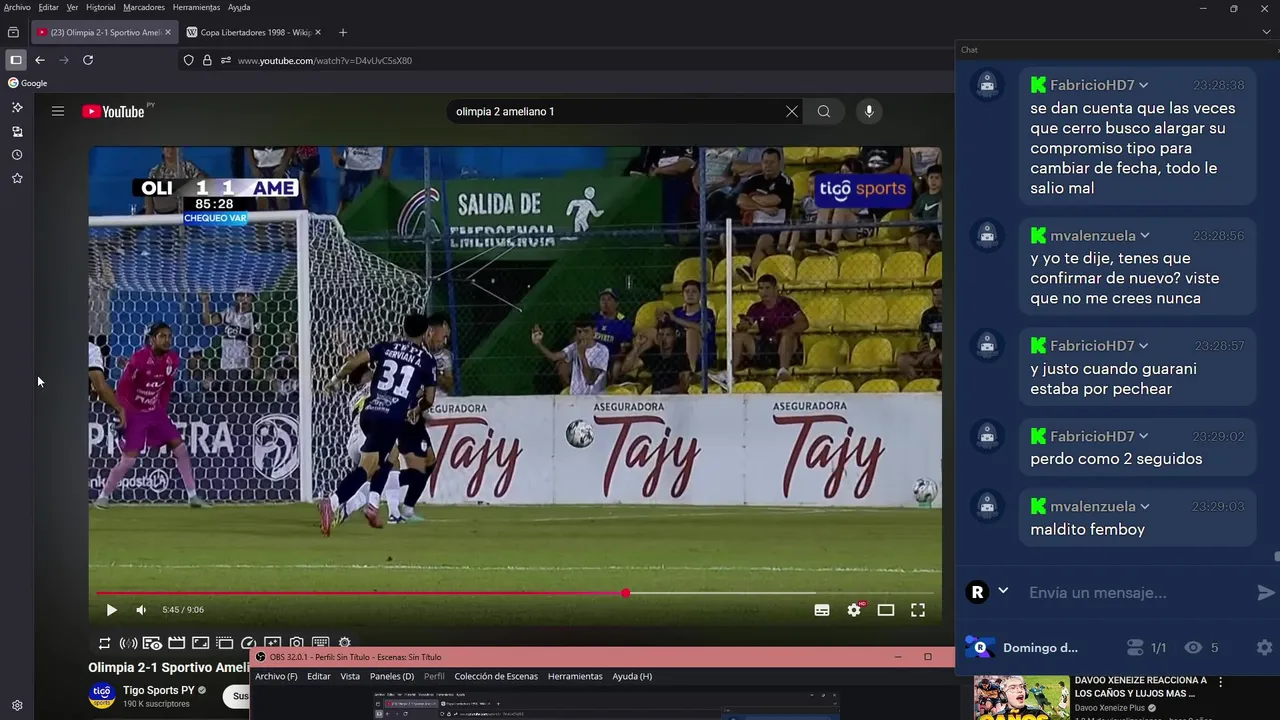1280x720 pixels.
Task: Open a new browser tab
Action: 343,32
